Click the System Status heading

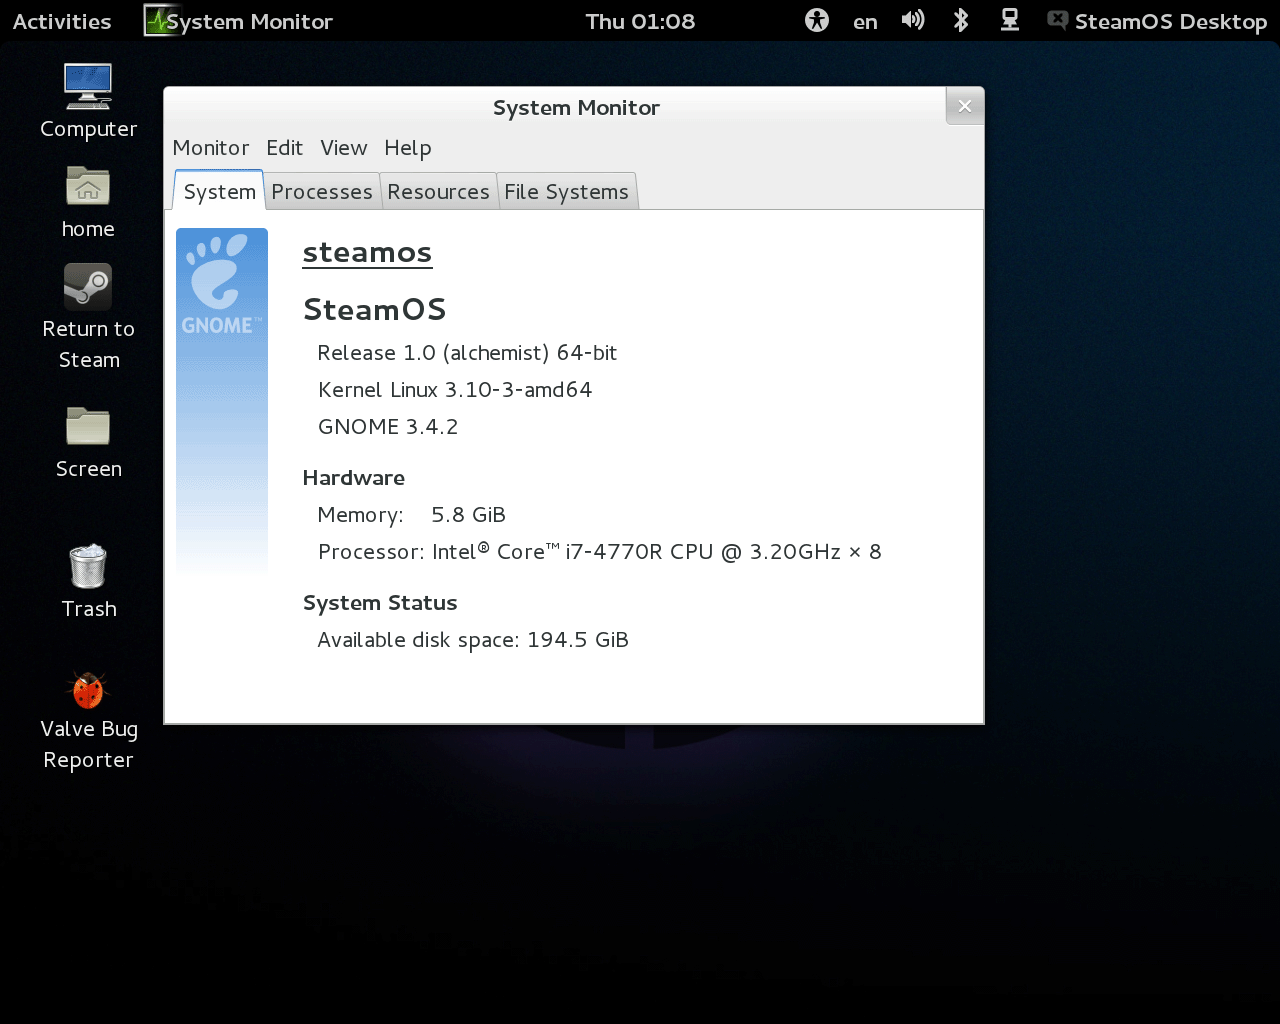pos(380,603)
